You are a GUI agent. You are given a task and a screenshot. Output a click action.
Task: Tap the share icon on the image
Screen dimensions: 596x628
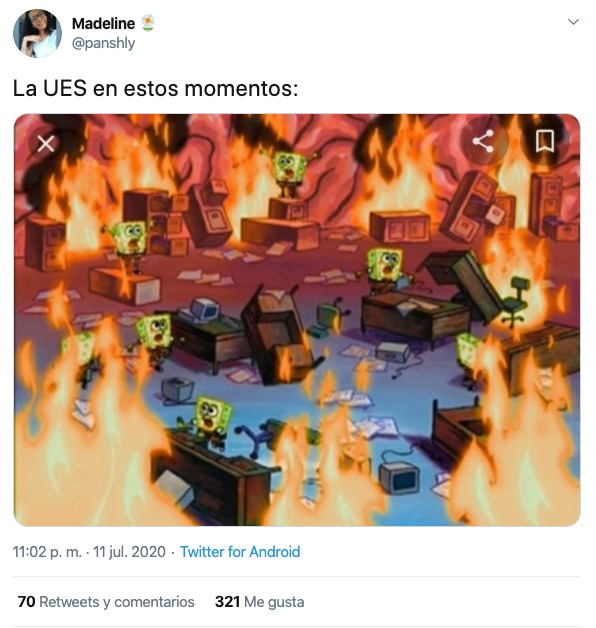(x=483, y=141)
